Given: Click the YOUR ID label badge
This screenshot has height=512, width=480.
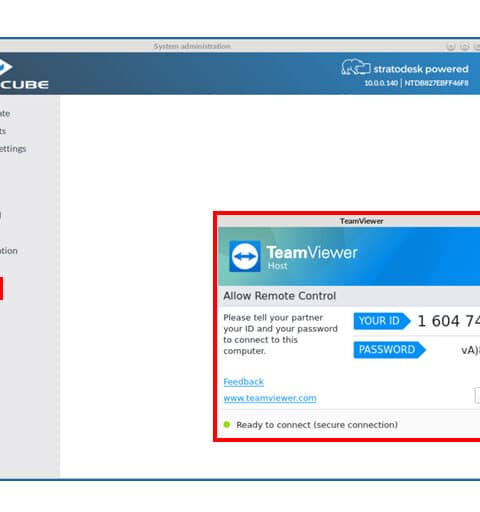Looking at the screenshot, I should click(382, 321).
